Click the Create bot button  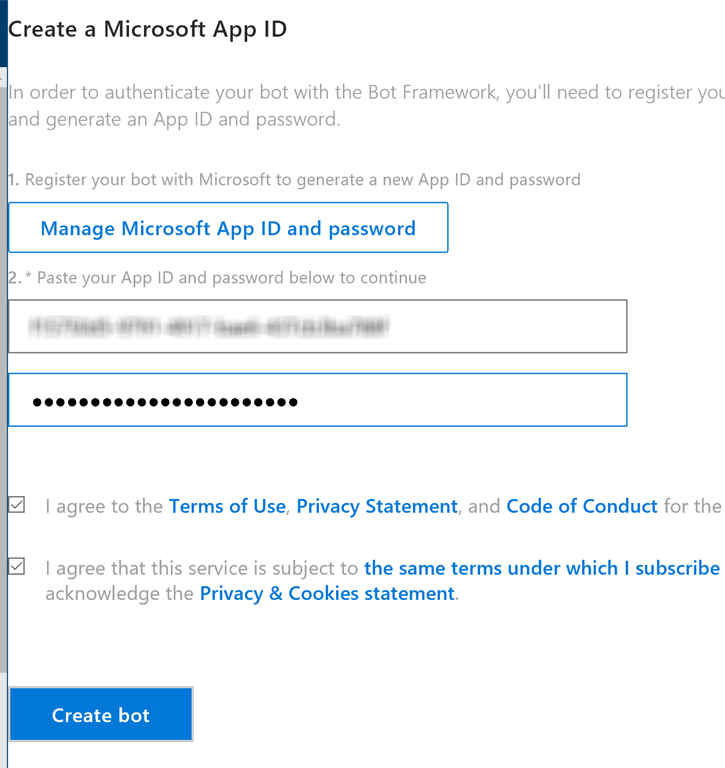coord(101,714)
